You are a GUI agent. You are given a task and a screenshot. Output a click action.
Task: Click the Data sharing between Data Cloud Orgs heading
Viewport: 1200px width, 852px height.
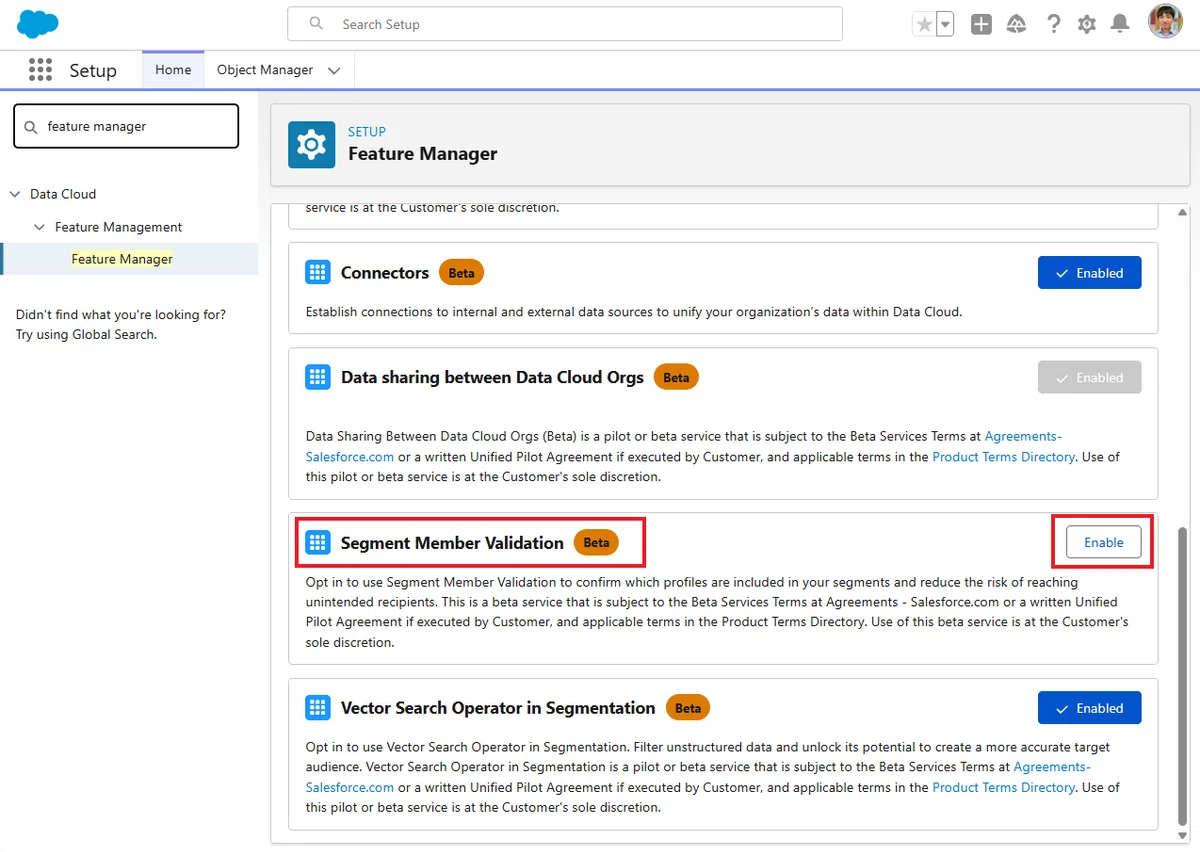(492, 378)
